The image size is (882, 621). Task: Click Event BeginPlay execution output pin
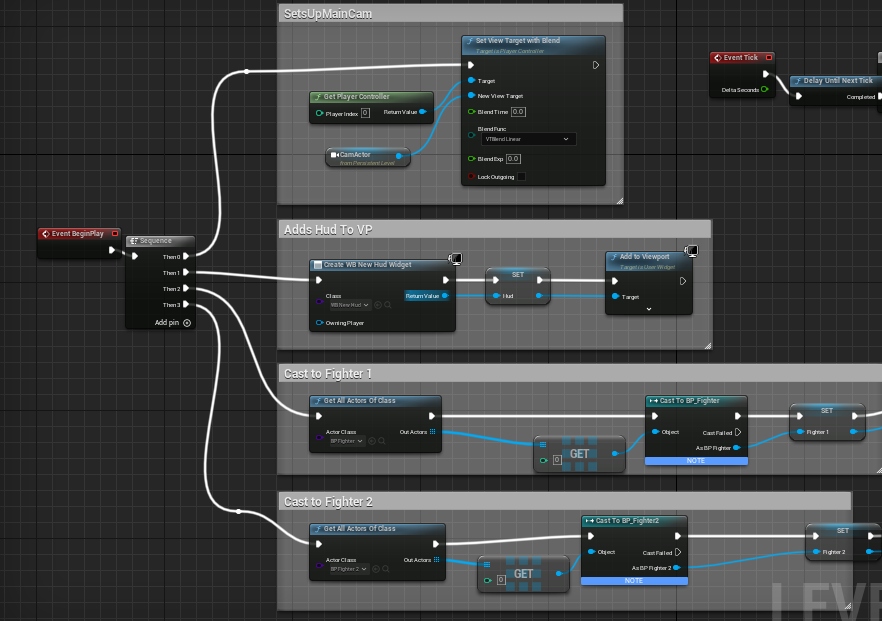point(111,250)
